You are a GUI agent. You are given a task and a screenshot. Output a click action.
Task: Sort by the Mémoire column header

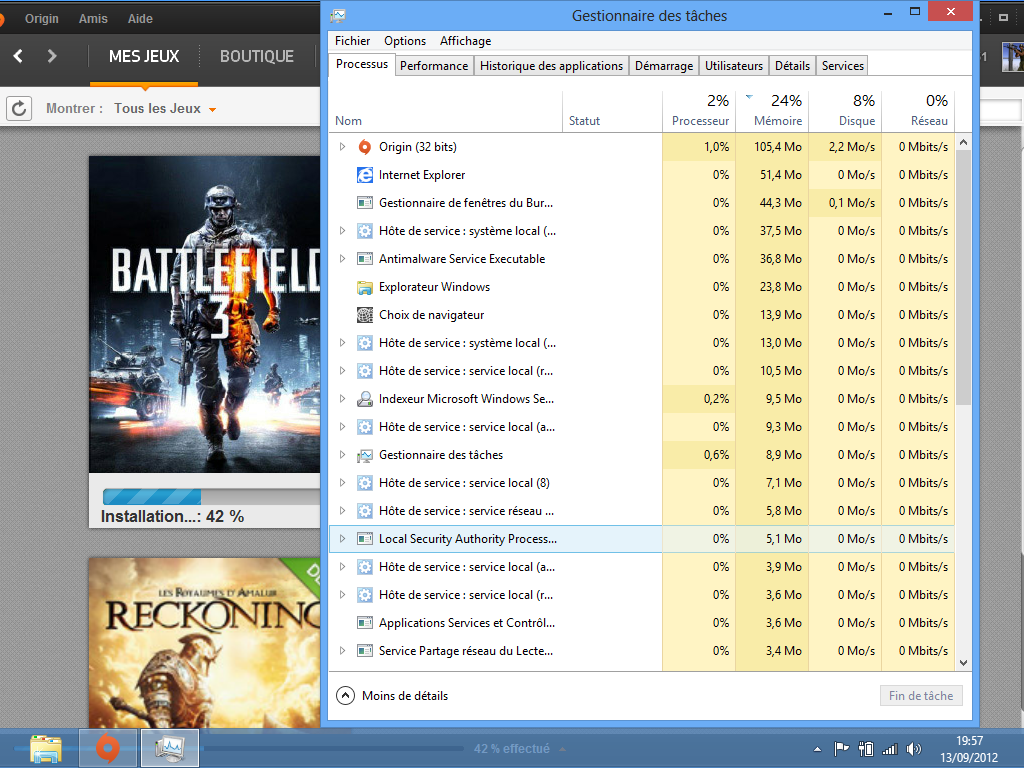coord(773,110)
